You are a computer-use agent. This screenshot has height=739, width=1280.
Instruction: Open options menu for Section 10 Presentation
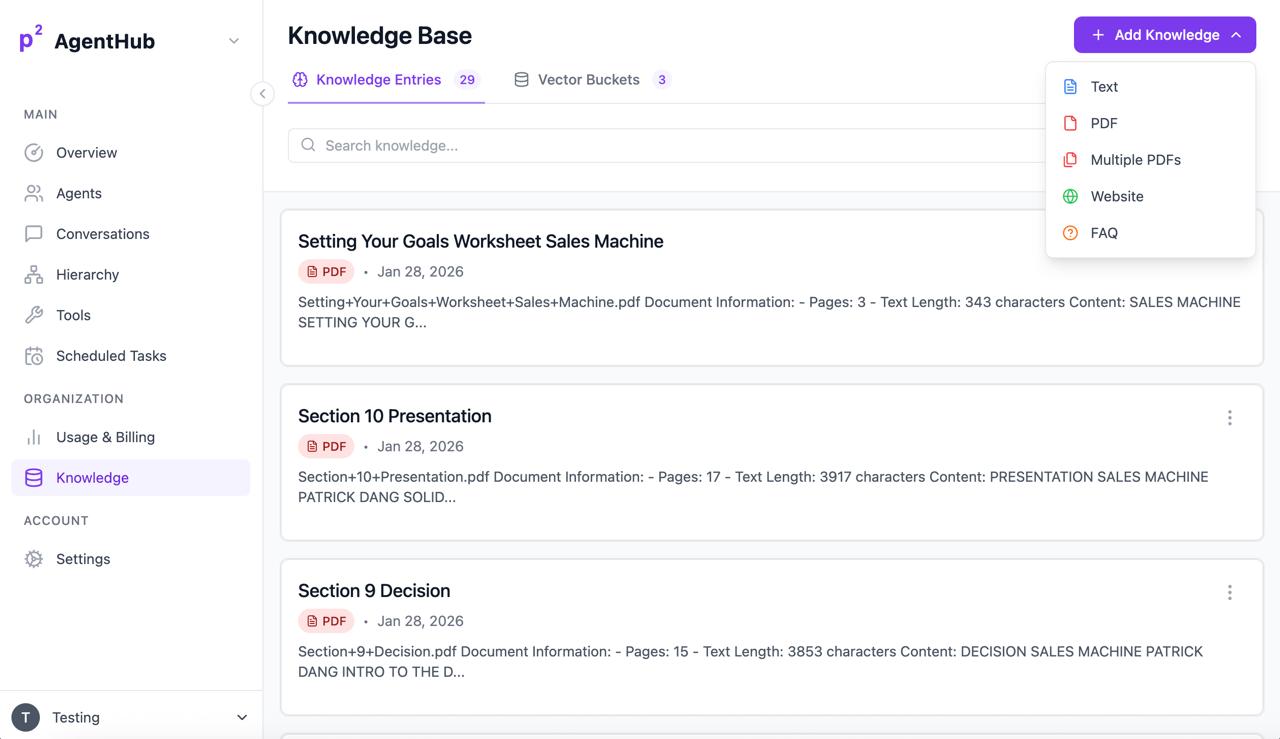click(1229, 418)
